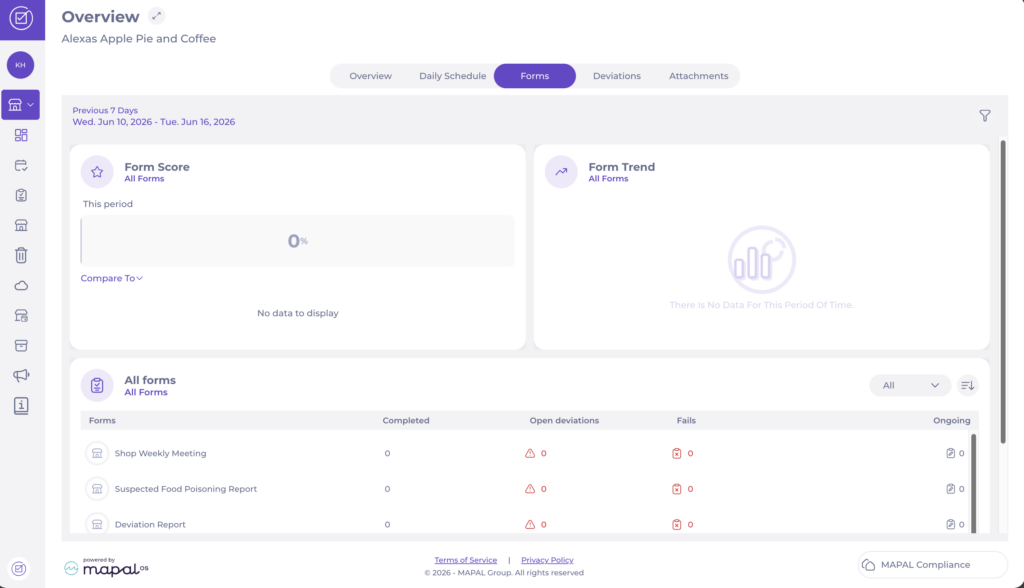Select the Attachments tab
Viewport: 1024px width, 588px height.
698,76
